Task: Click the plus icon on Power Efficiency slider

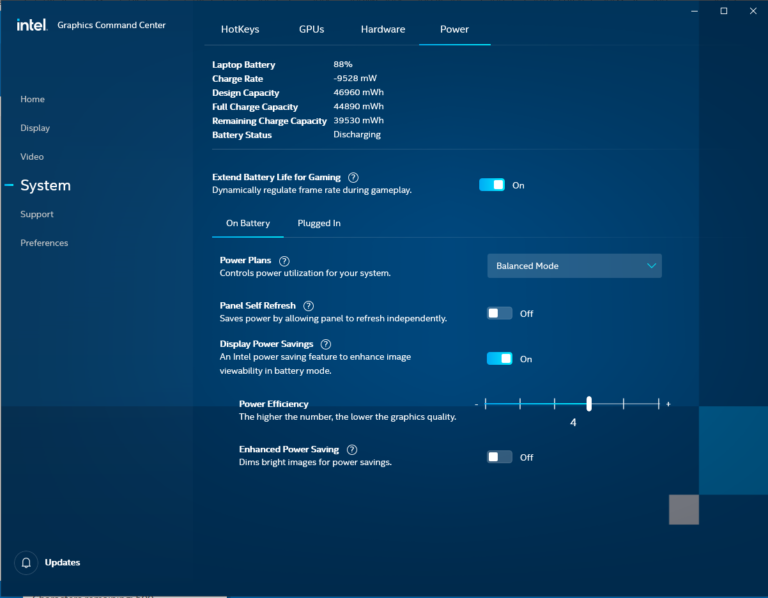Action: tap(668, 404)
